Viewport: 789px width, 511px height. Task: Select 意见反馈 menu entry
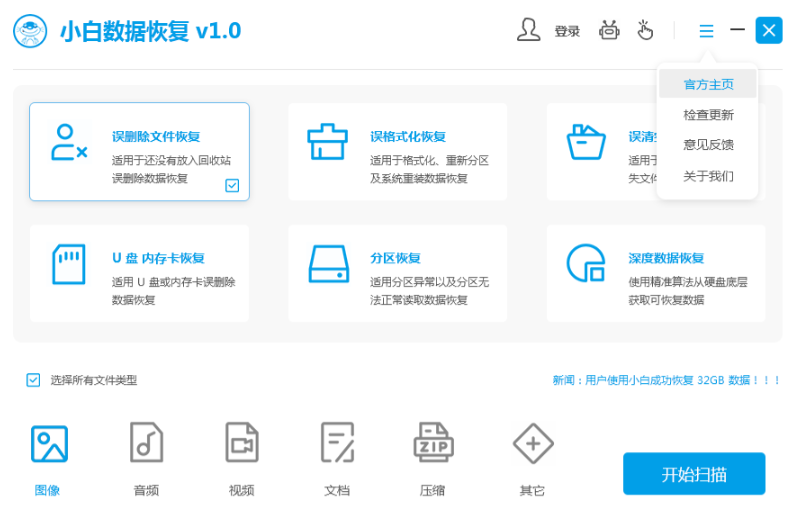tap(708, 145)
